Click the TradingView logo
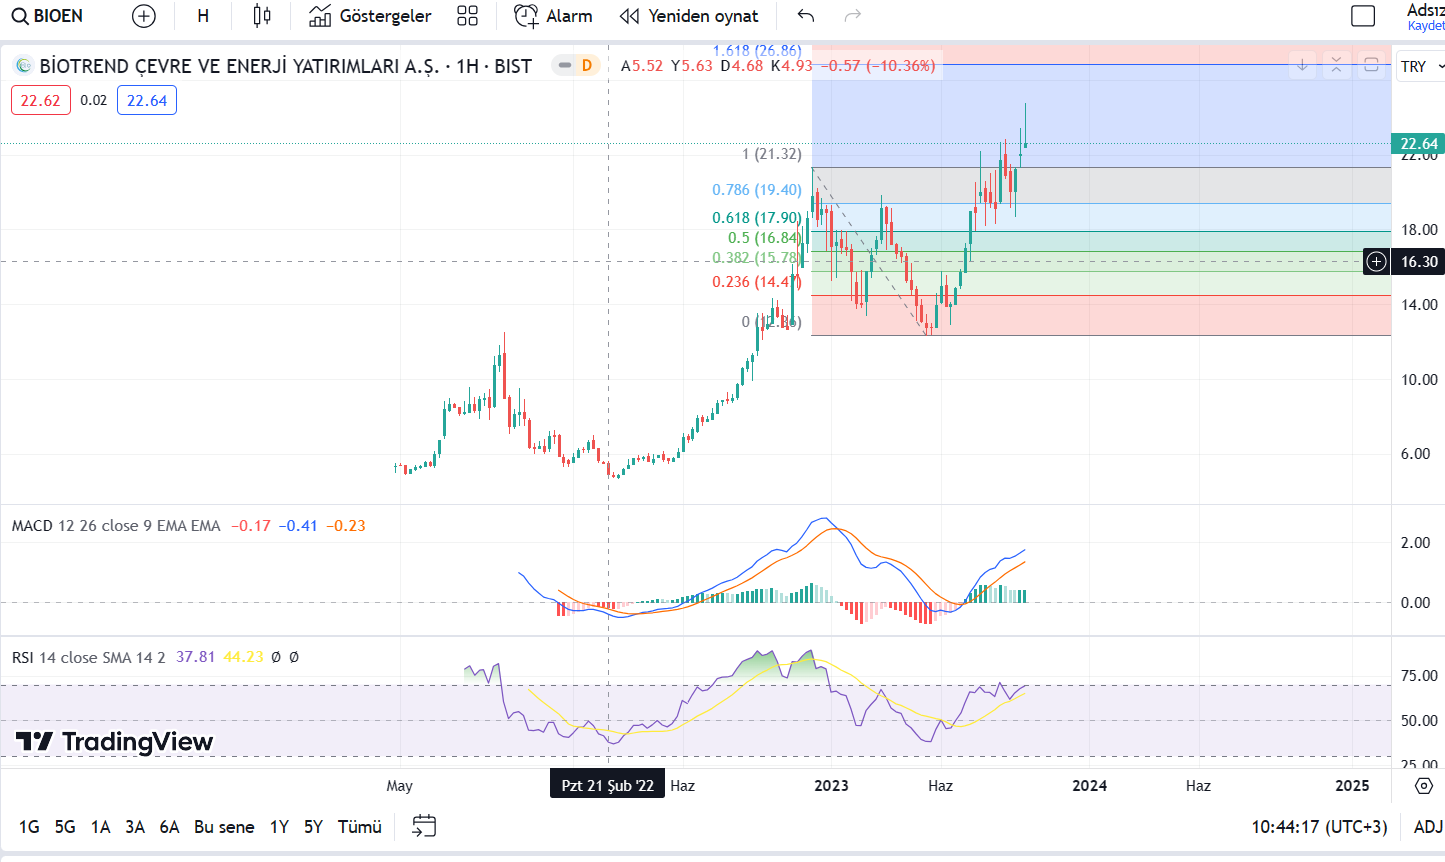The width and height of the screenshot is (1445, 862). click(115, 741)
